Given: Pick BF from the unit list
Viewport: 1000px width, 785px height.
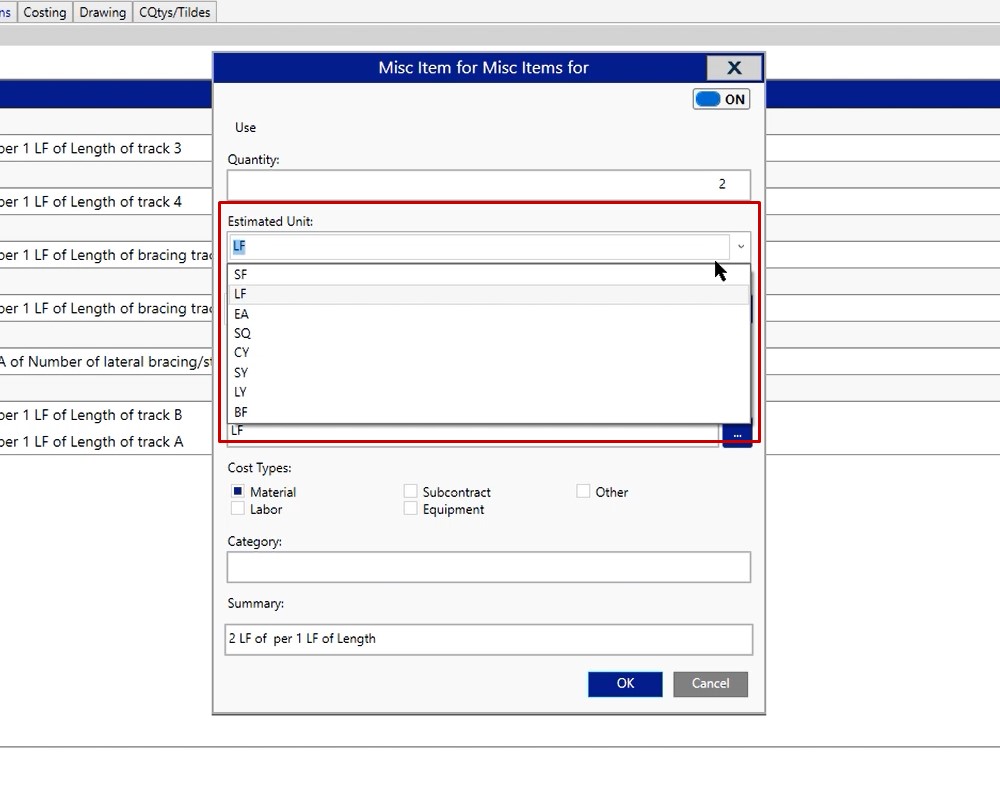Looking at the screenshot, I should click(240, 412).
